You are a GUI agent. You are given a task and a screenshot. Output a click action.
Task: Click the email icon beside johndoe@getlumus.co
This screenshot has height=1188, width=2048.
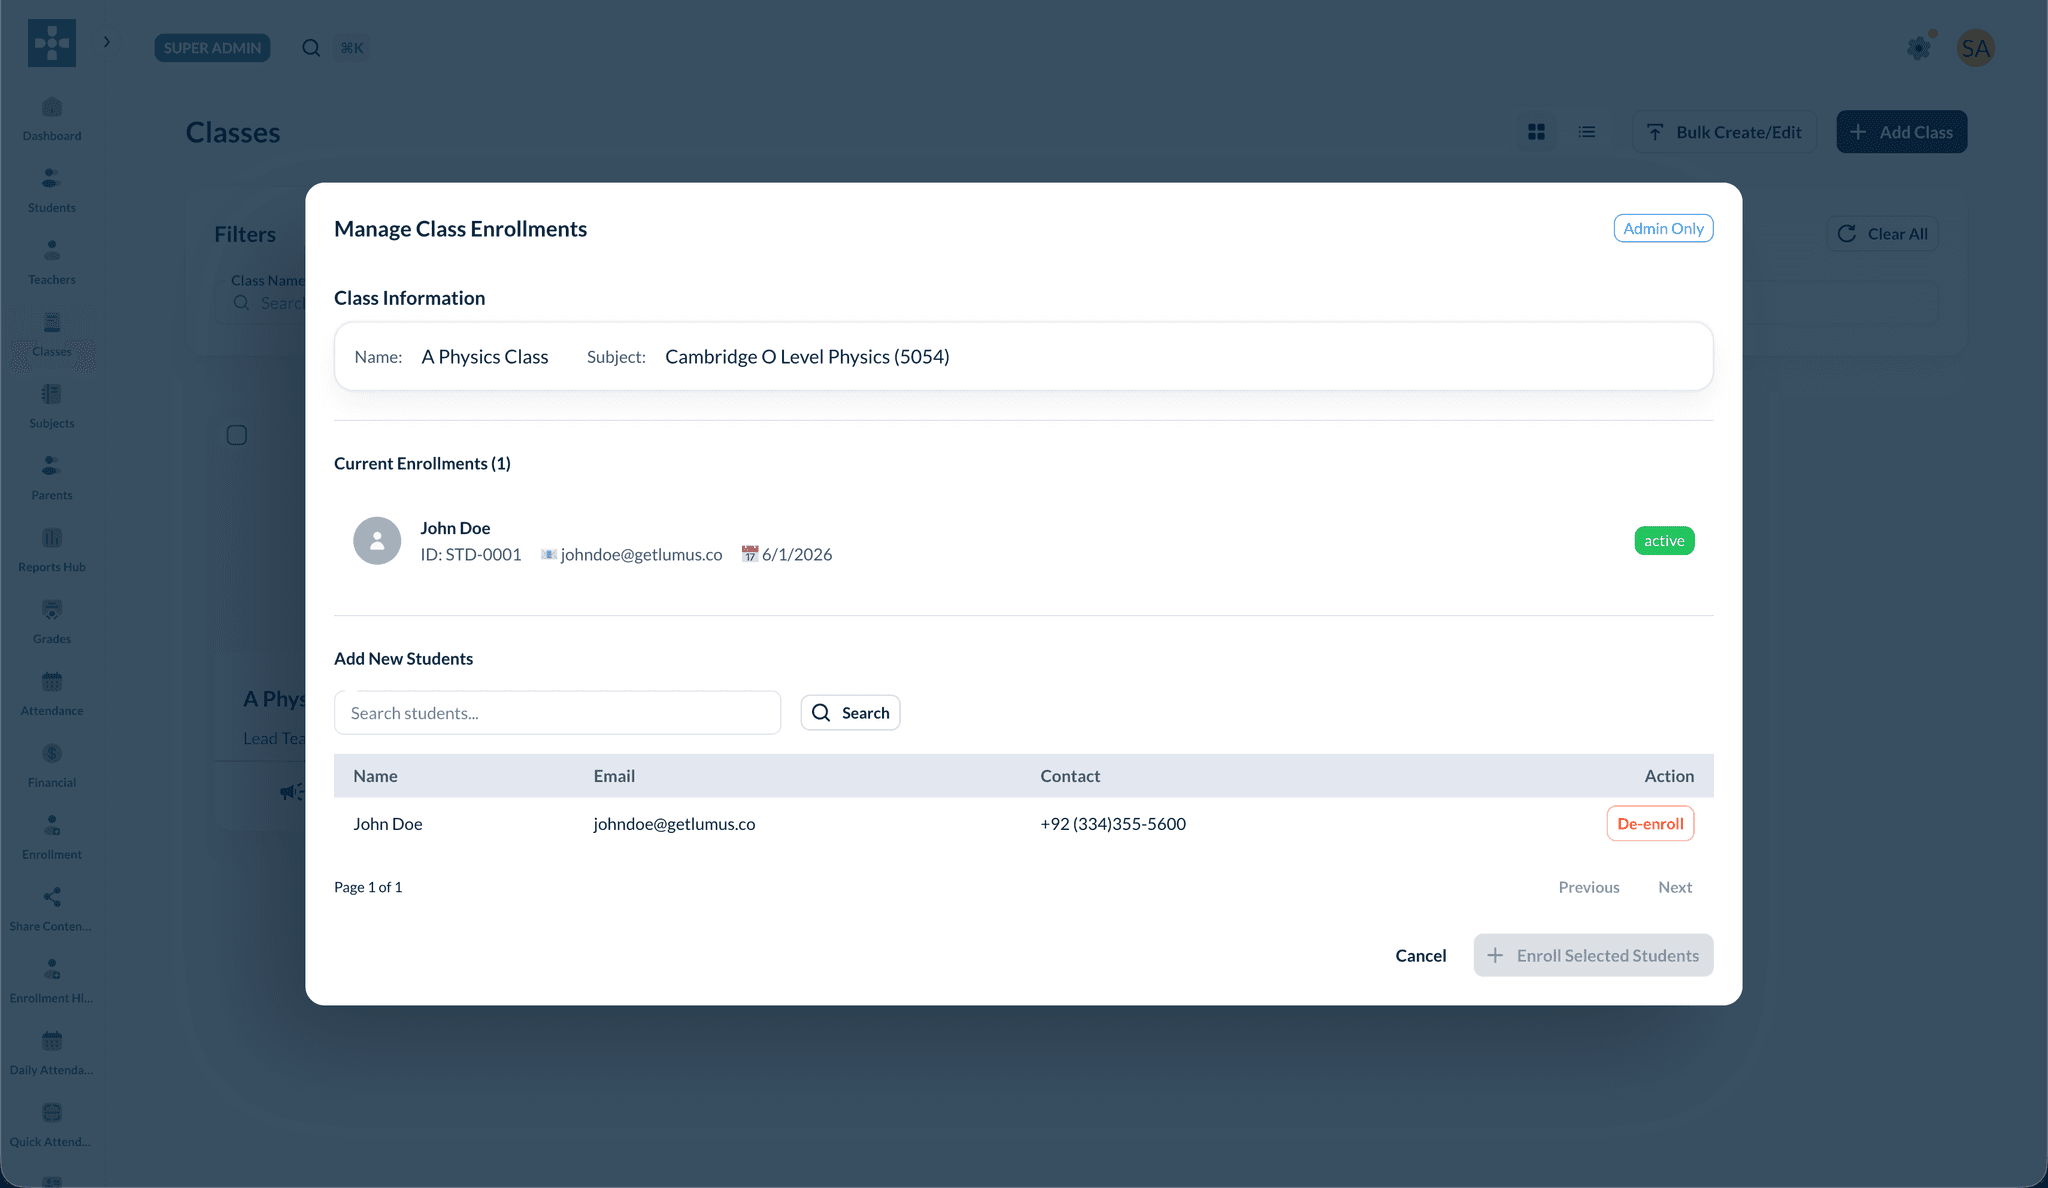tap(549, 554)
